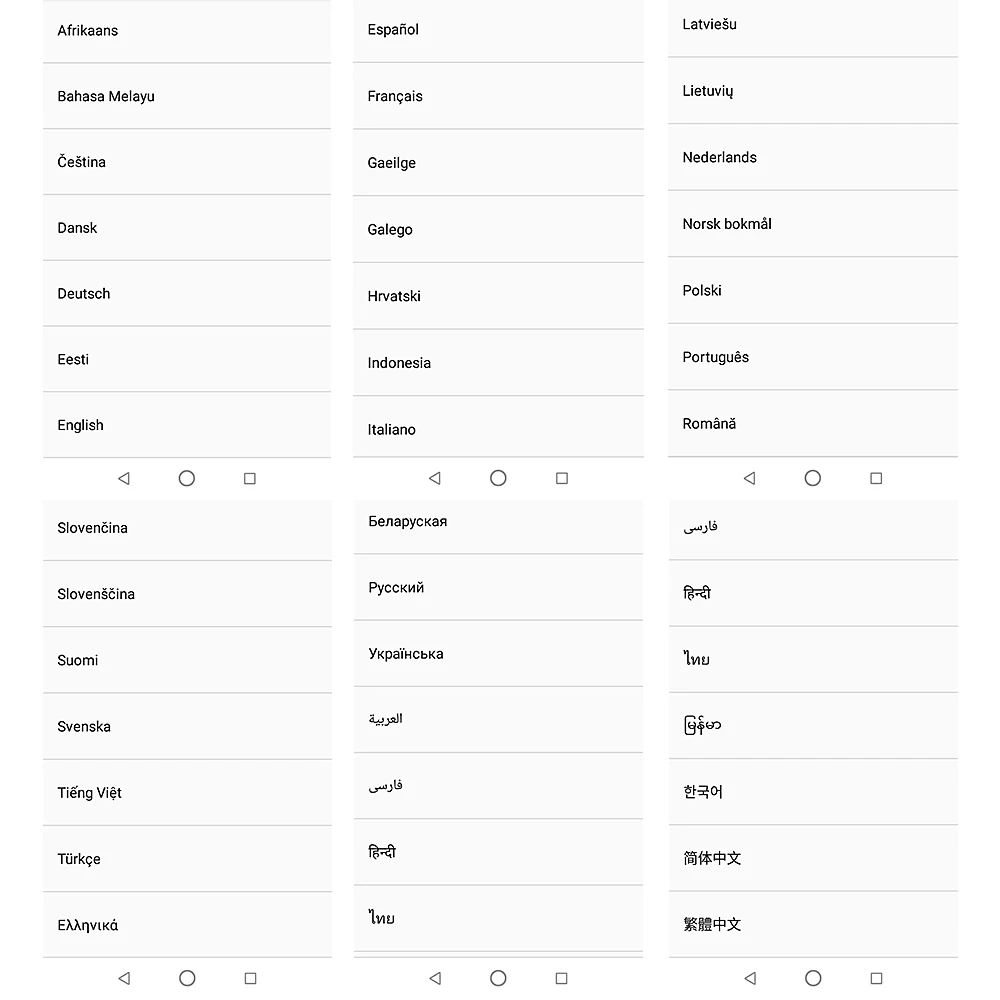Tap the back arrow below the English entry
1000x1000 pixels.
pyautogui.click(x=124, y=478)
